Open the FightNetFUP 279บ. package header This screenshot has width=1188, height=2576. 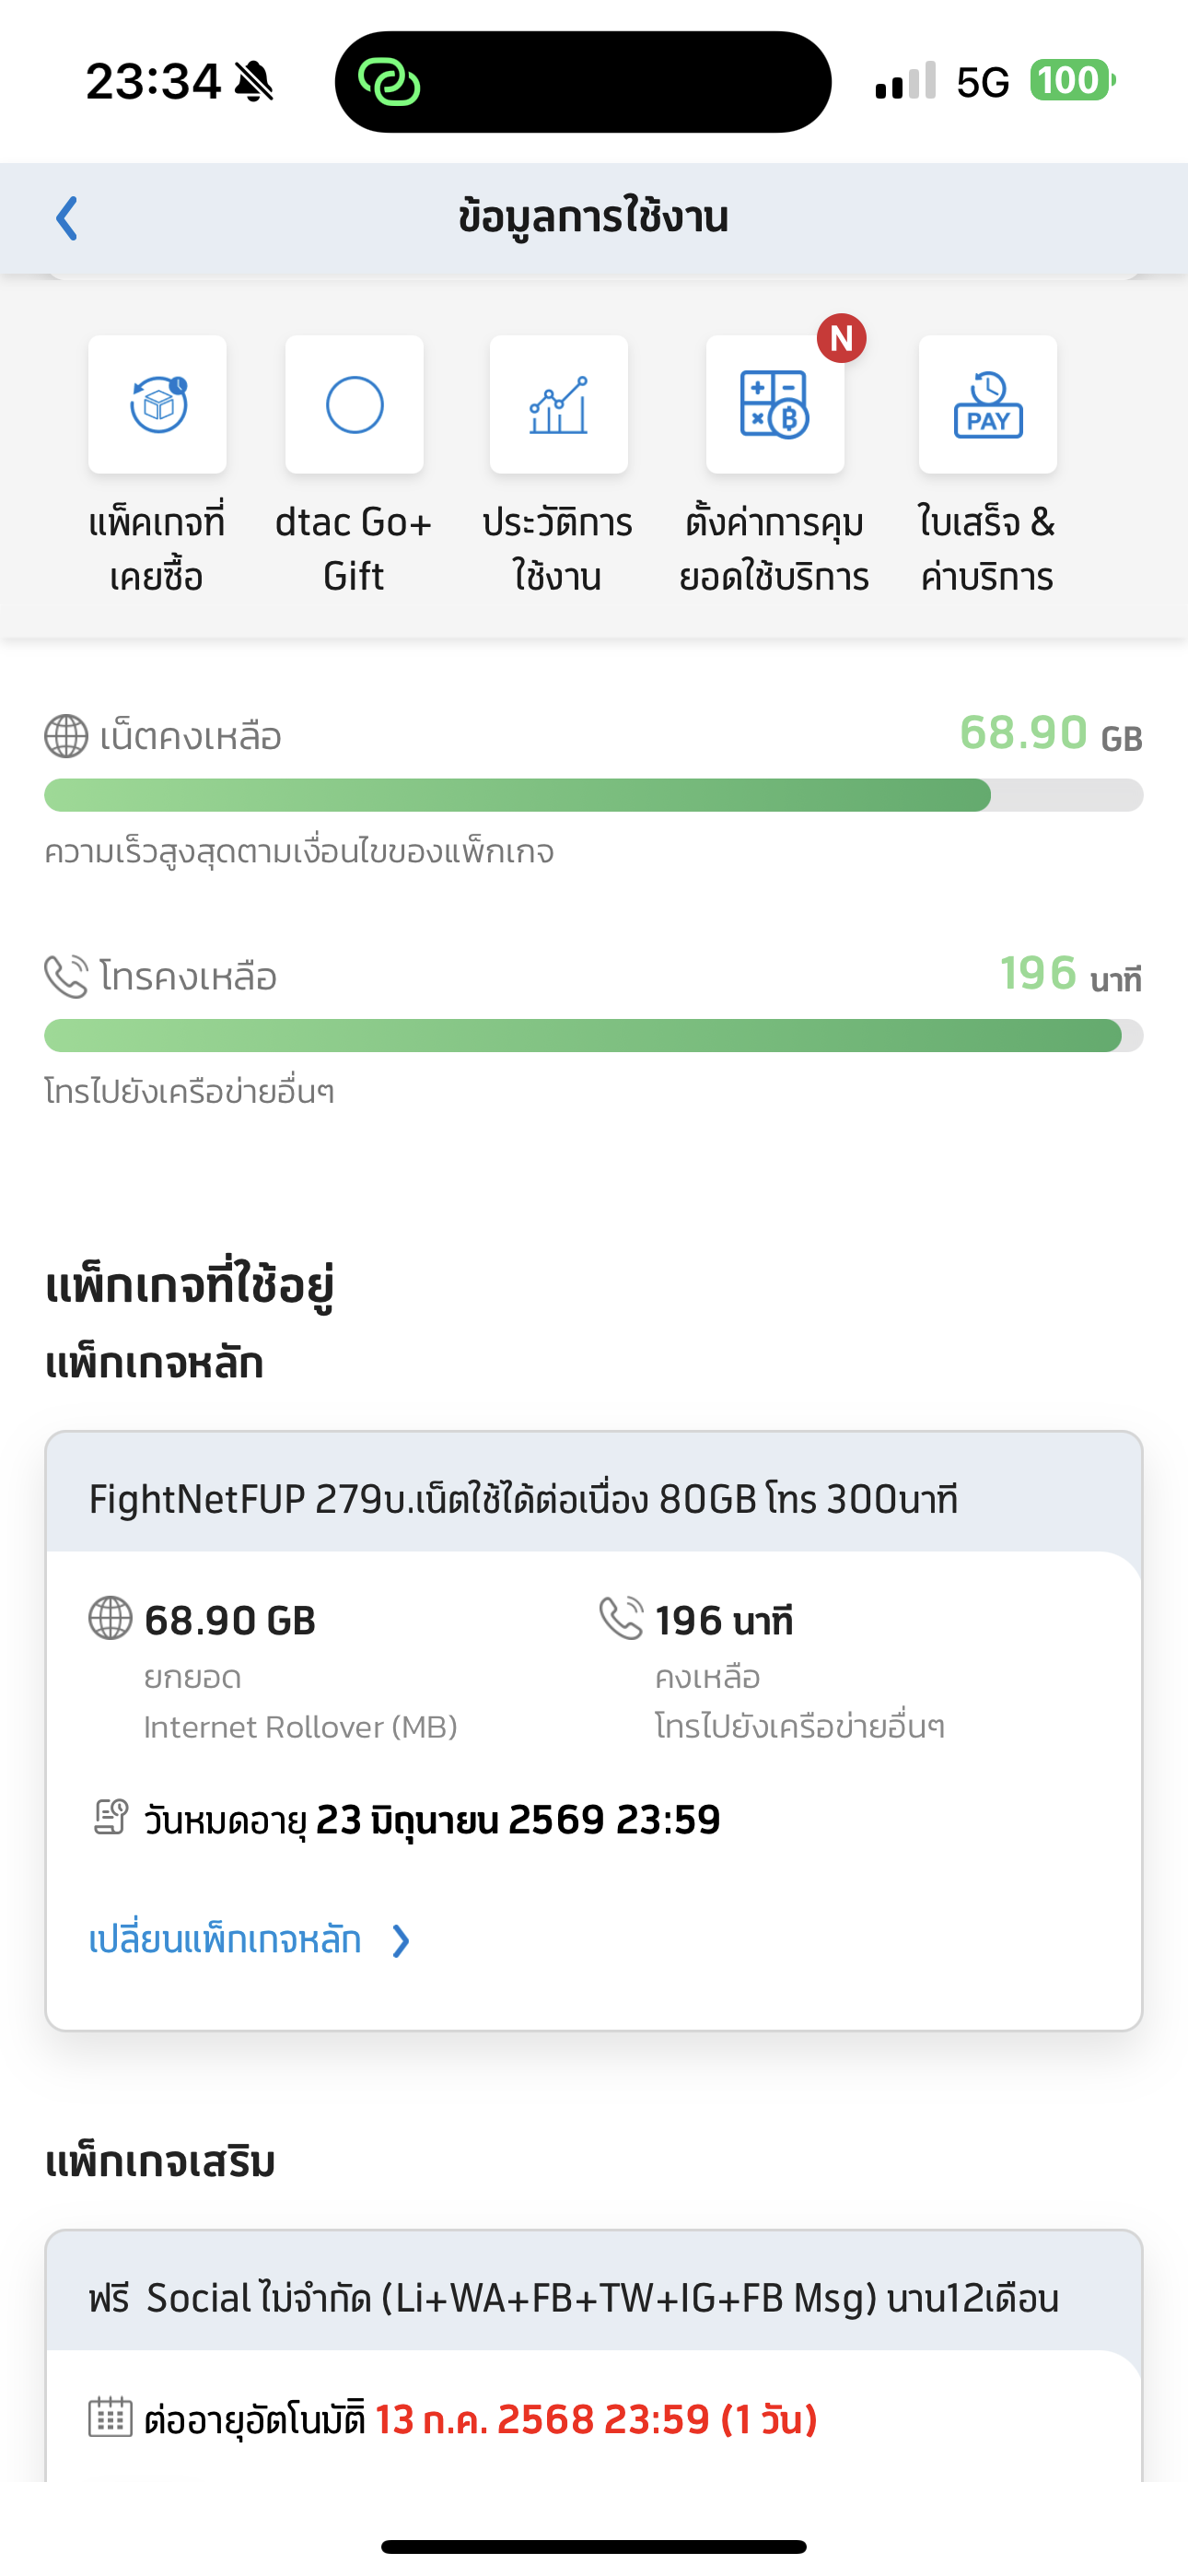(x=593, y=1498)
